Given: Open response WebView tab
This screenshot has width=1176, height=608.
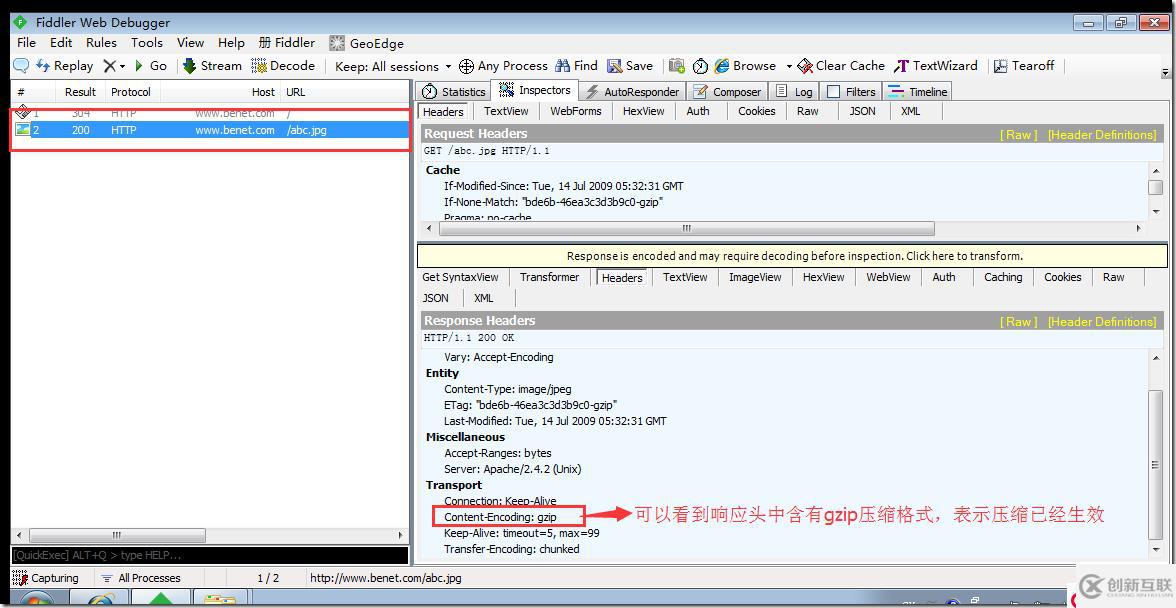Looking at the screenshot, I should [888, 277].
